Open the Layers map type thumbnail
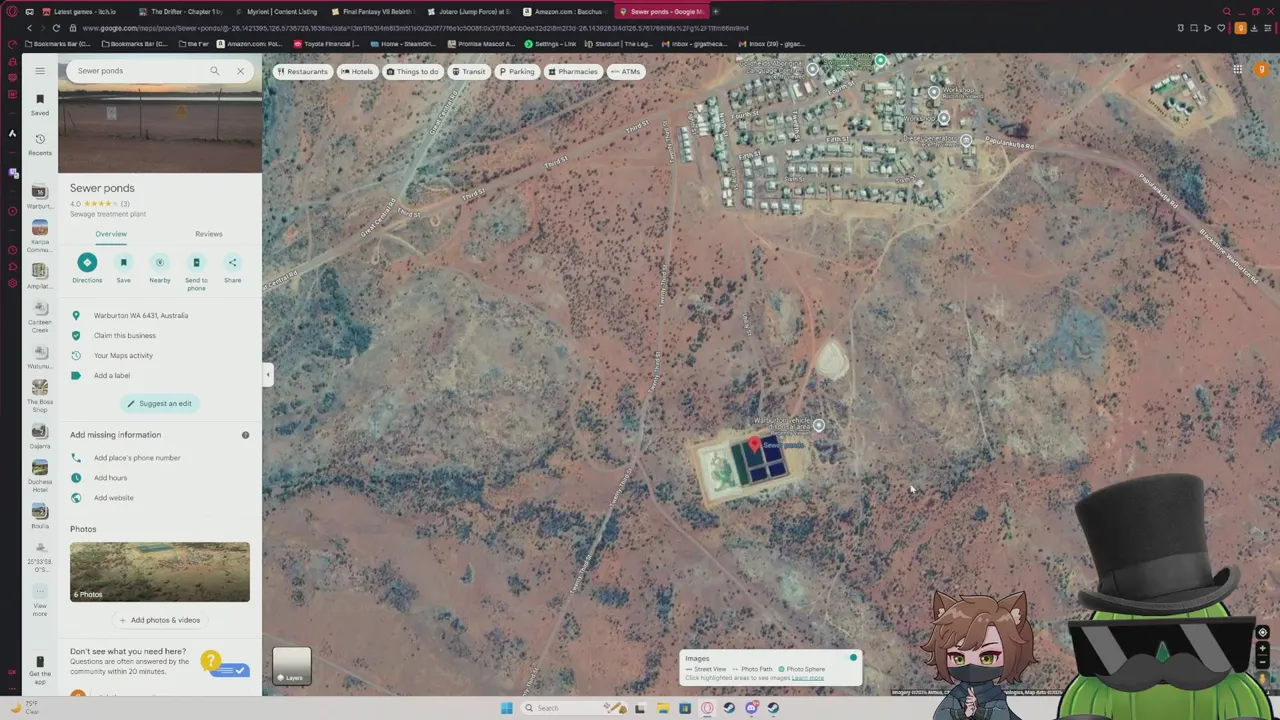The image size is (1280, 720). 292,666
